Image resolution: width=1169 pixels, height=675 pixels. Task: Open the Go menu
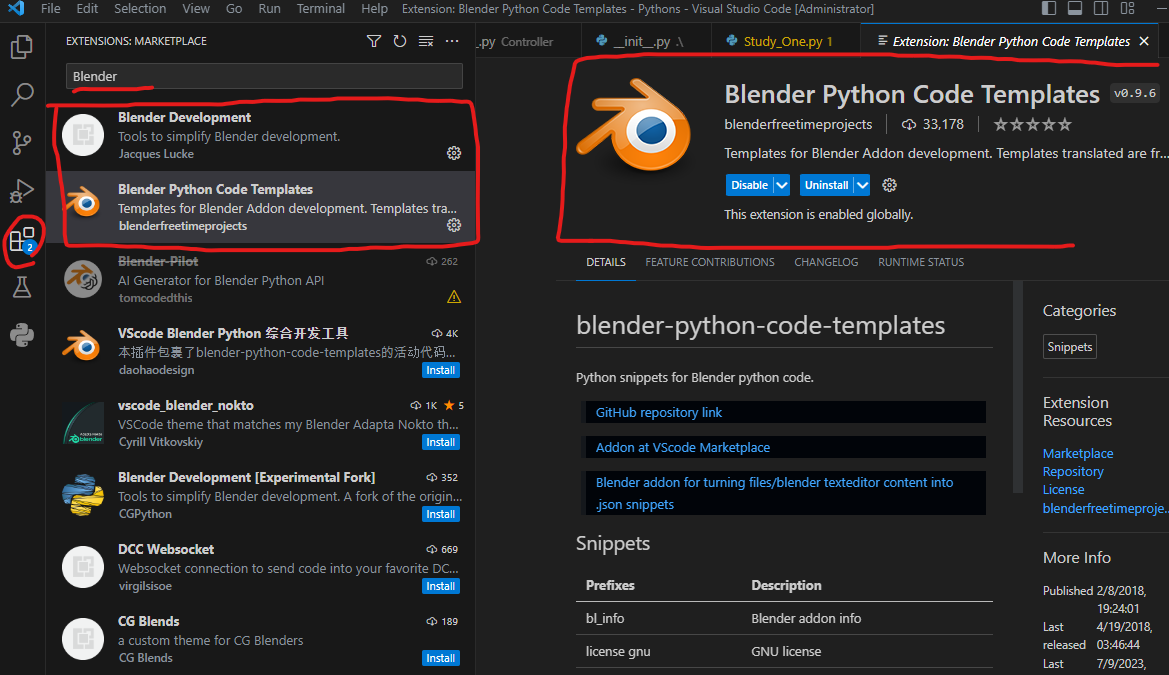pos(234,8)
